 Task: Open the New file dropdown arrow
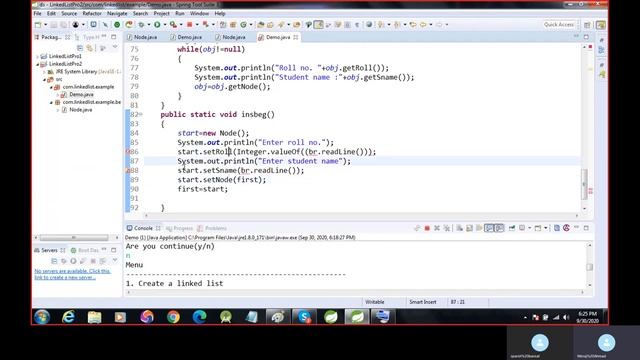coord(45,25)
